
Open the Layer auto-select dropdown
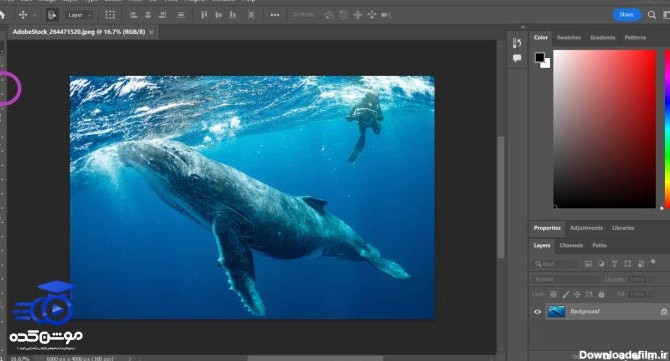[x=80, y=15]
